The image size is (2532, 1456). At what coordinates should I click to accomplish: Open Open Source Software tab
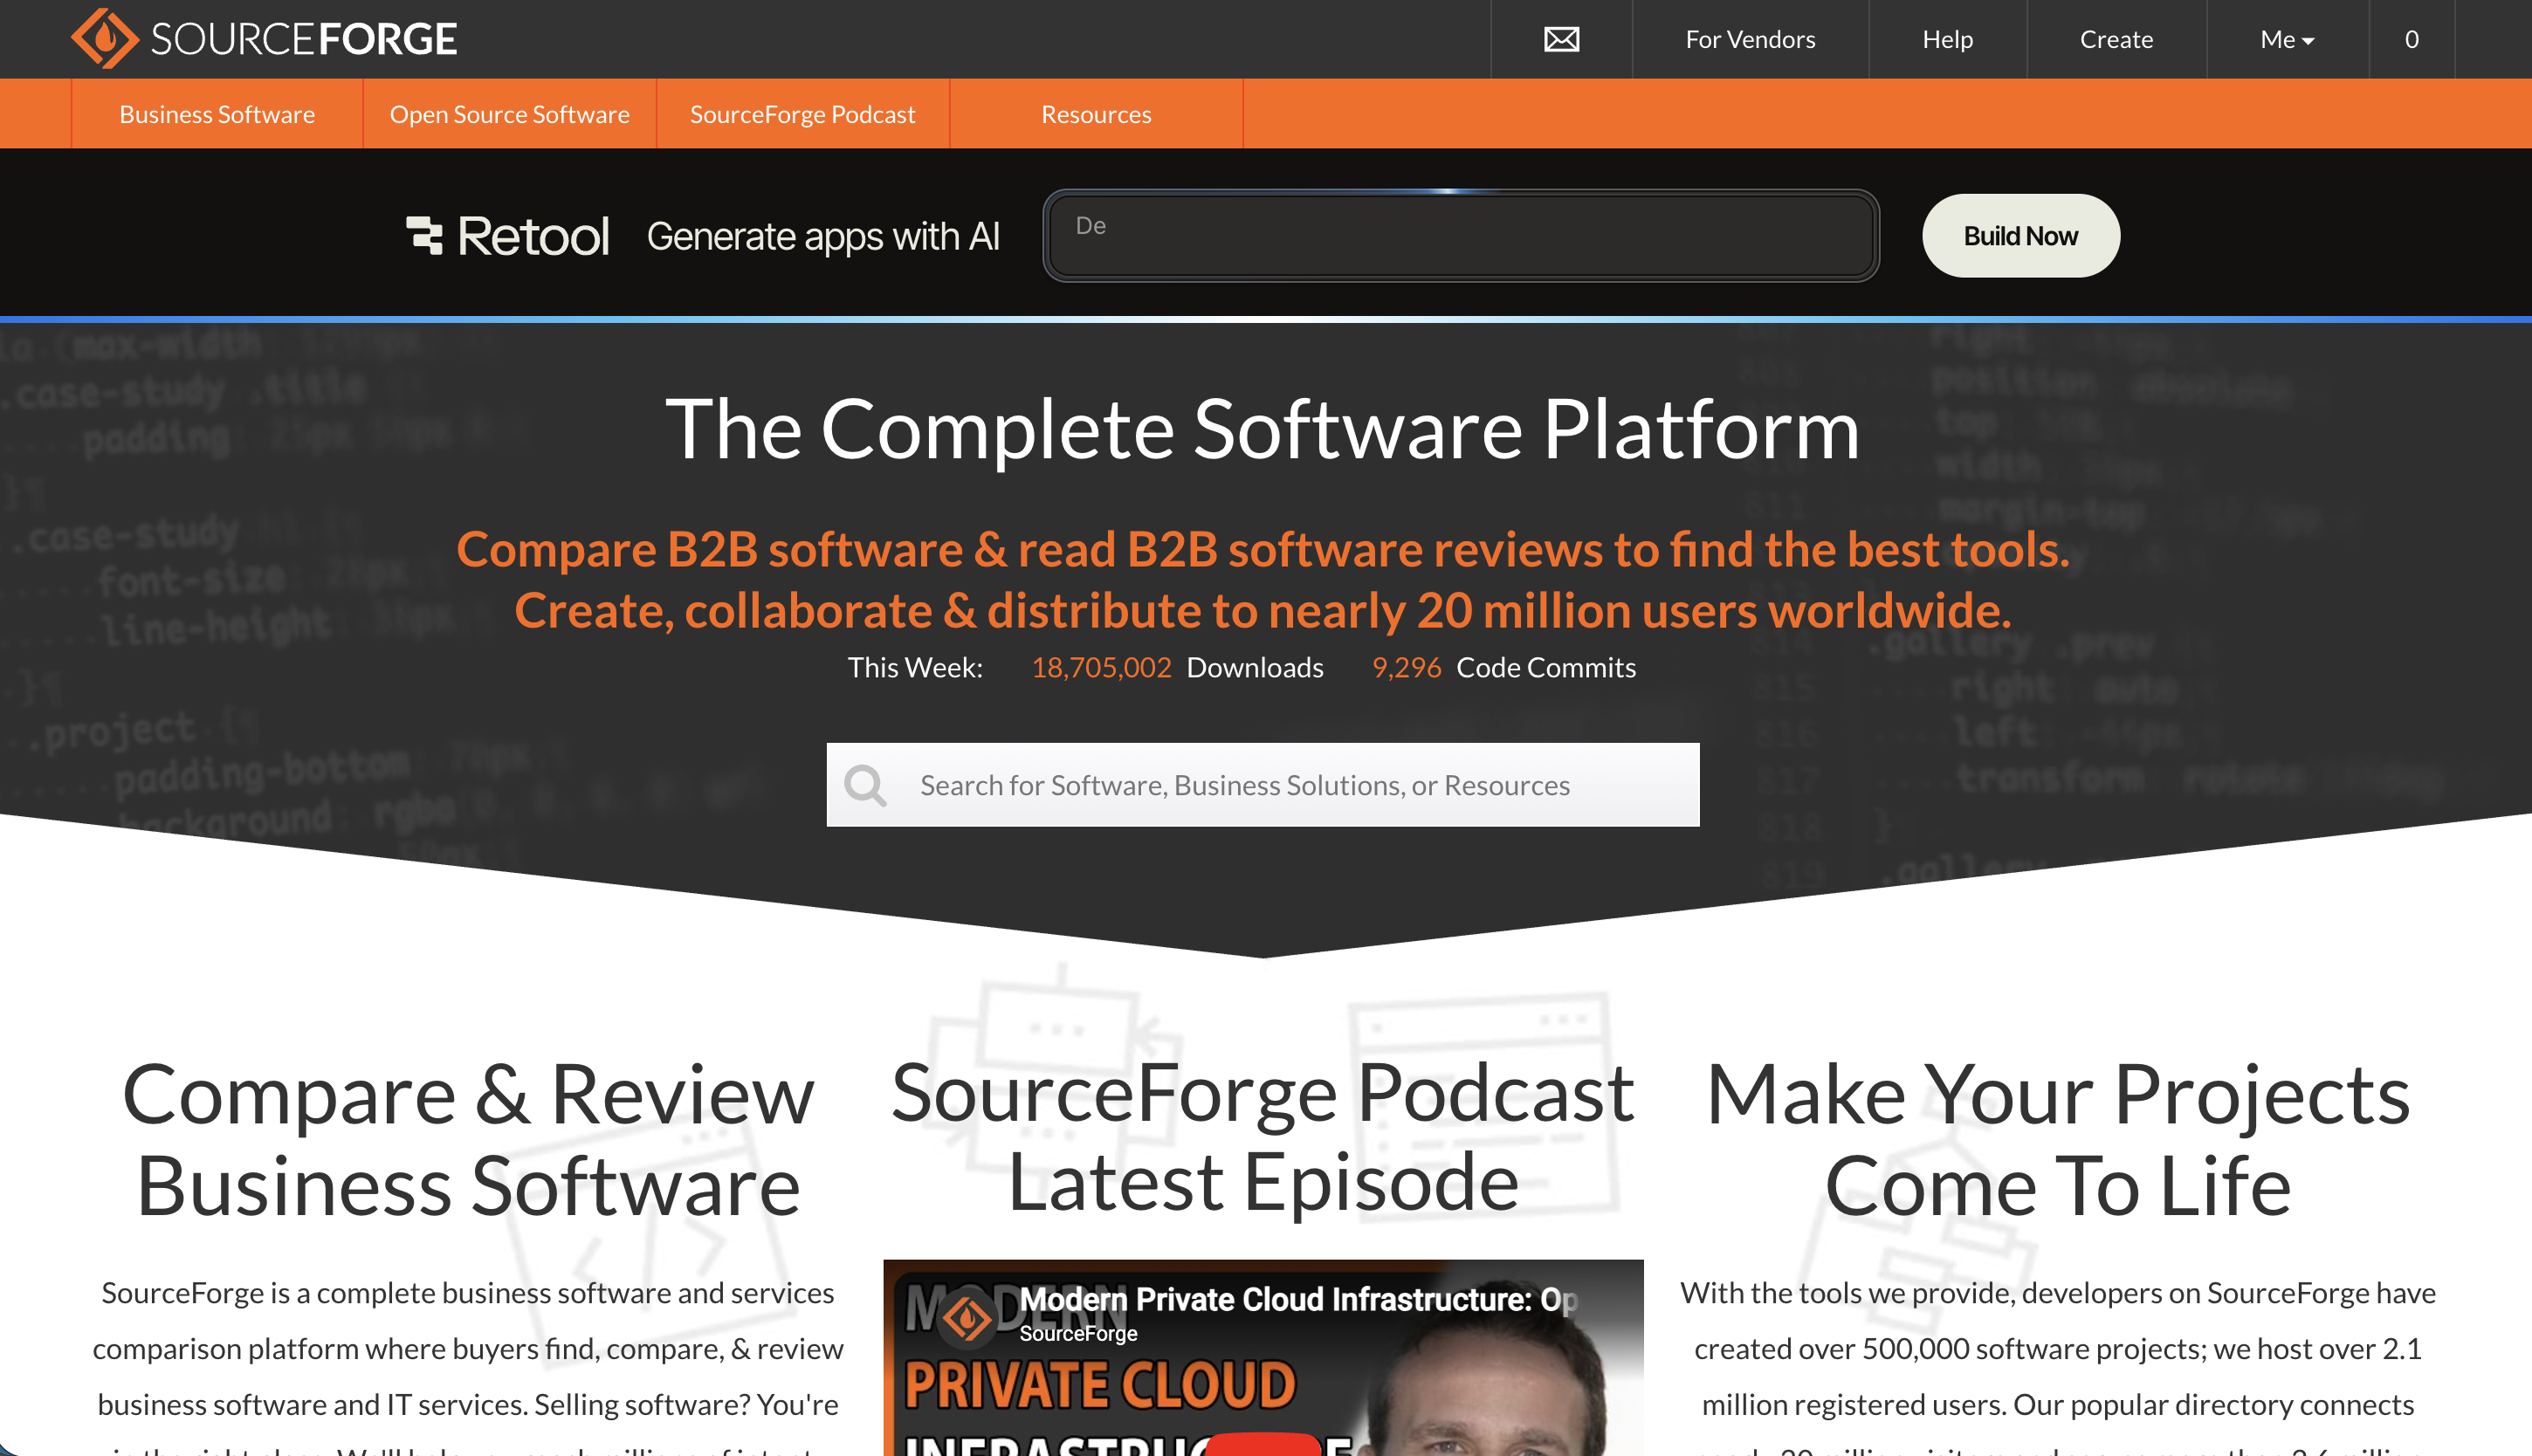click(509, 114)
